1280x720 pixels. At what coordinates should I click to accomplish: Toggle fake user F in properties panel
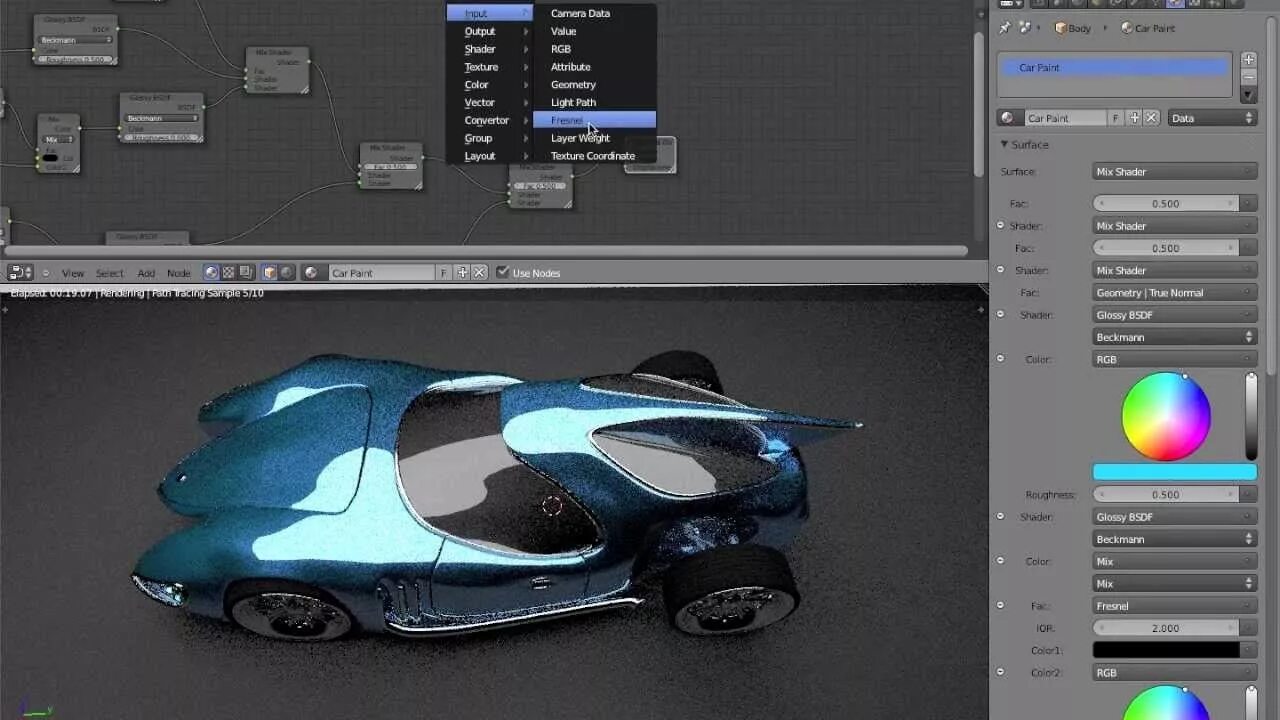(1116, 118)
